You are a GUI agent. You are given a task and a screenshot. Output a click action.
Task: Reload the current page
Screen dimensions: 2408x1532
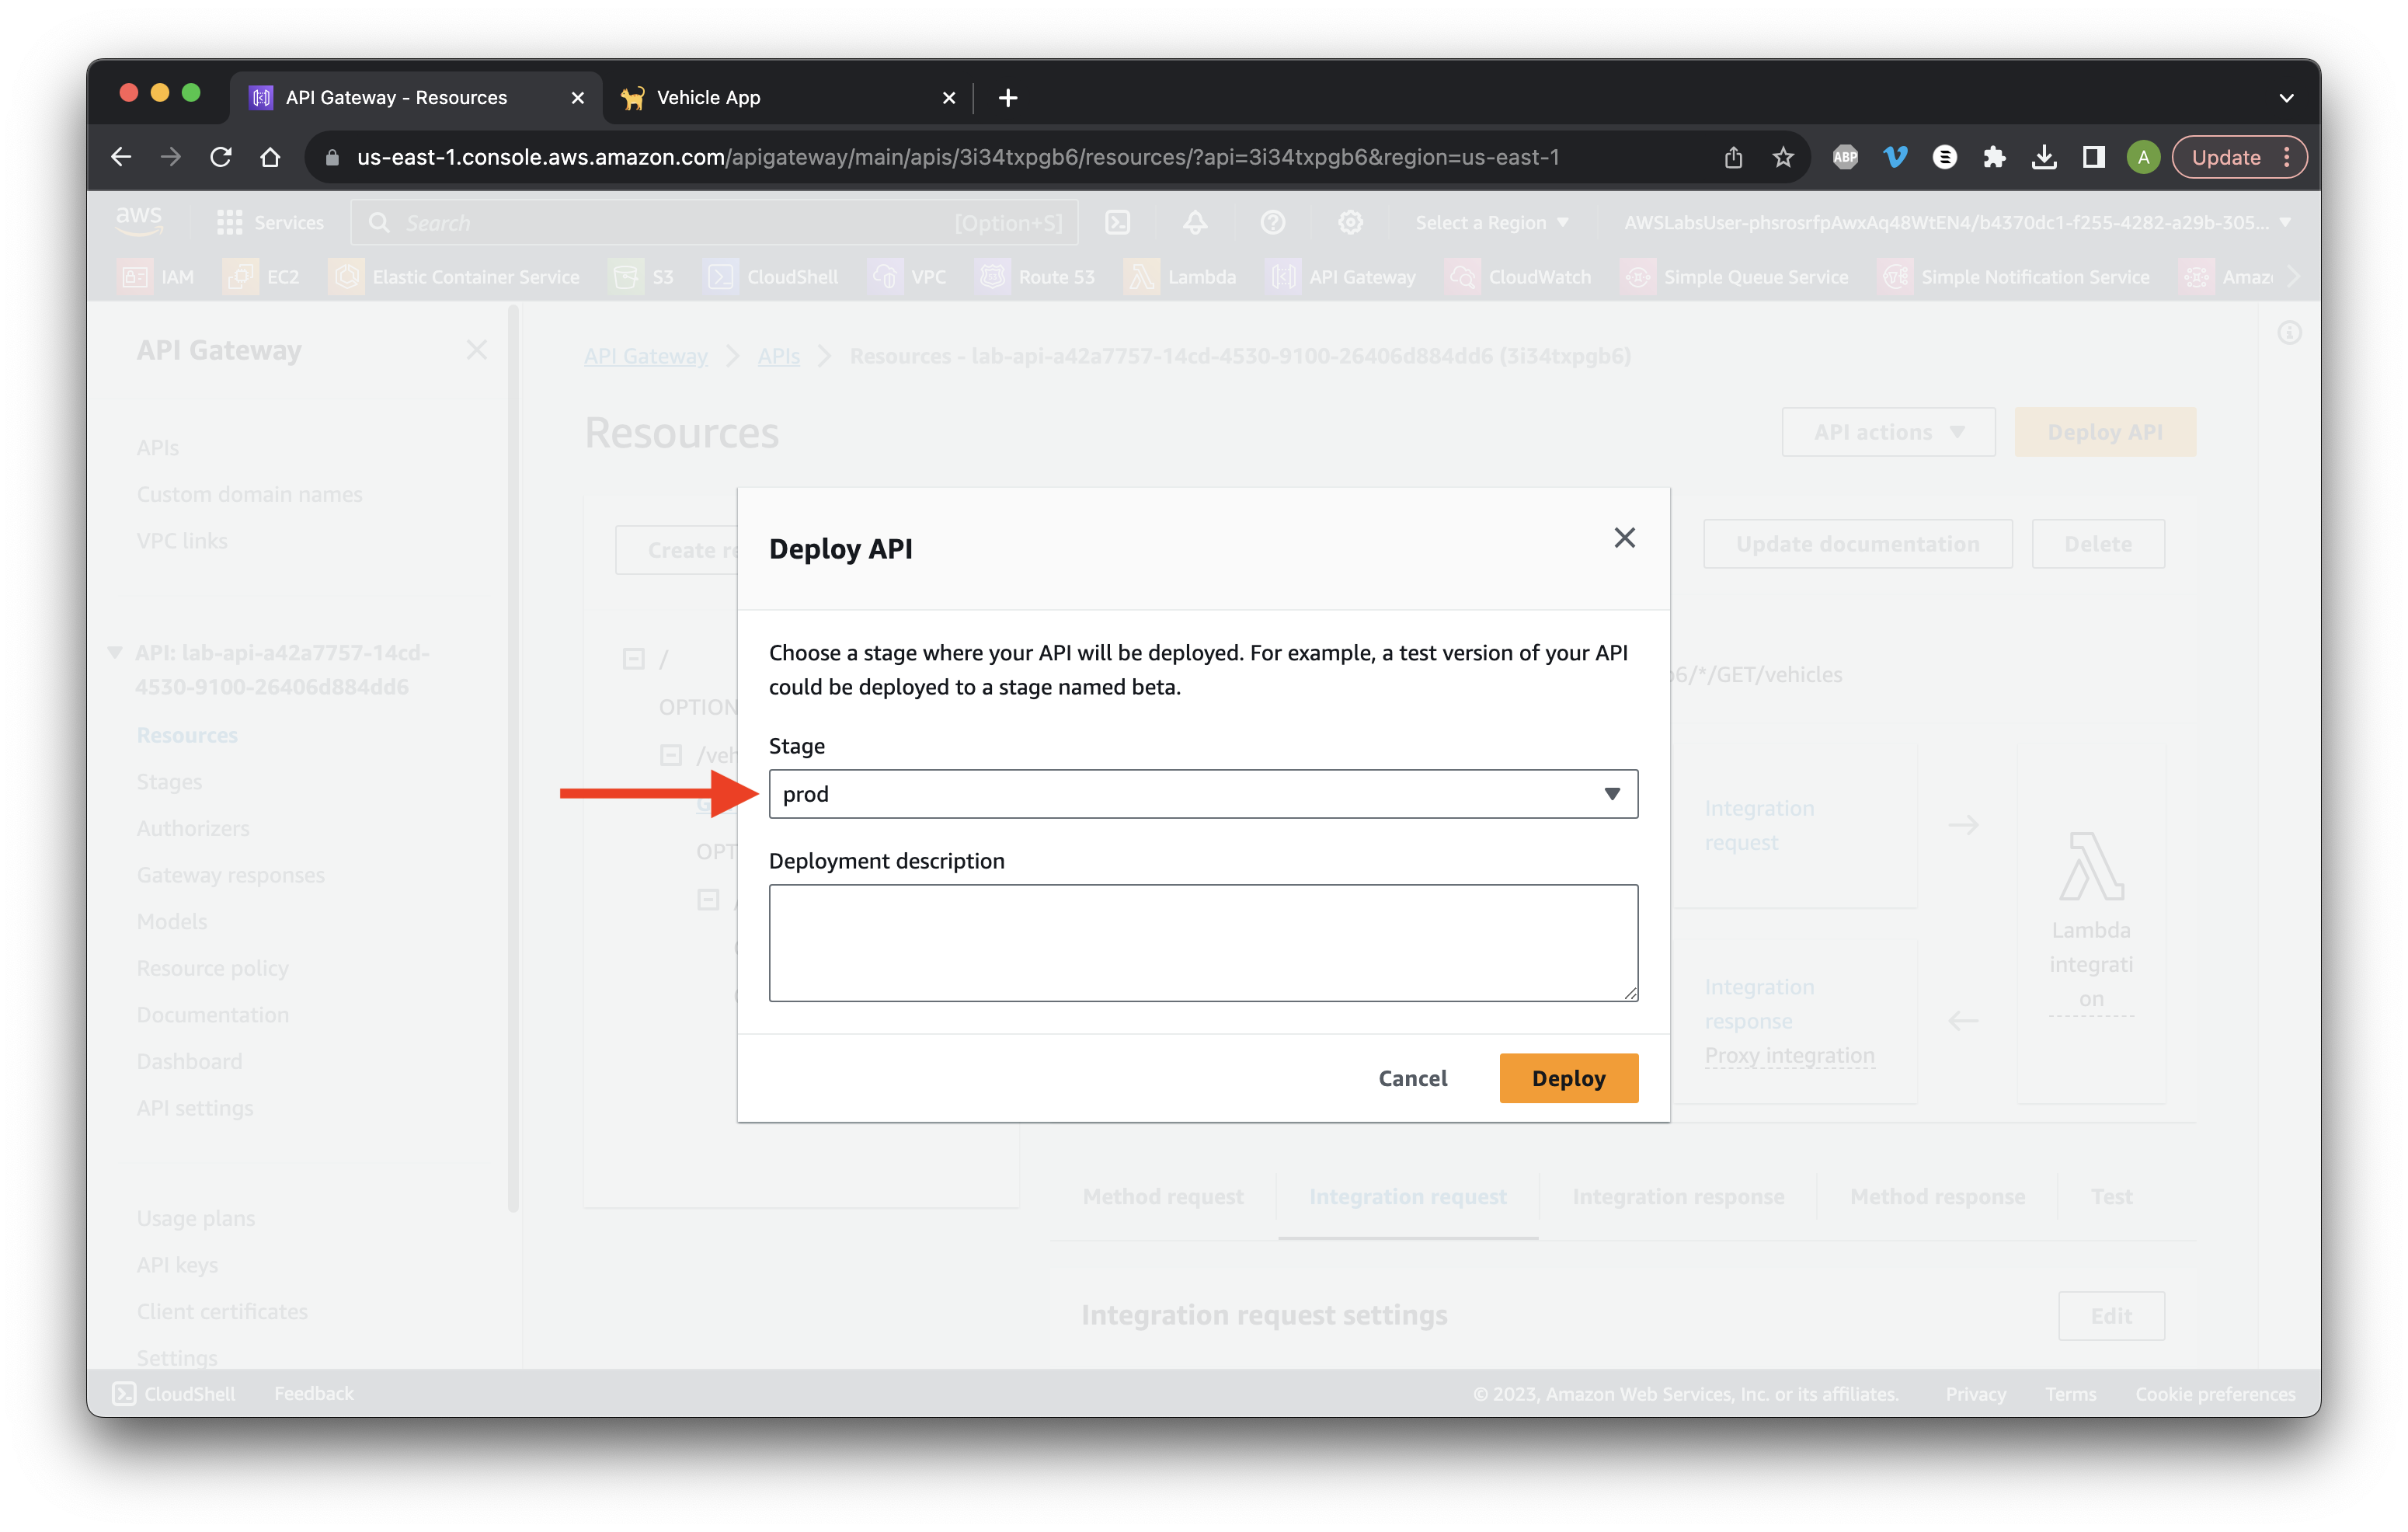click(x=221, y=157)
